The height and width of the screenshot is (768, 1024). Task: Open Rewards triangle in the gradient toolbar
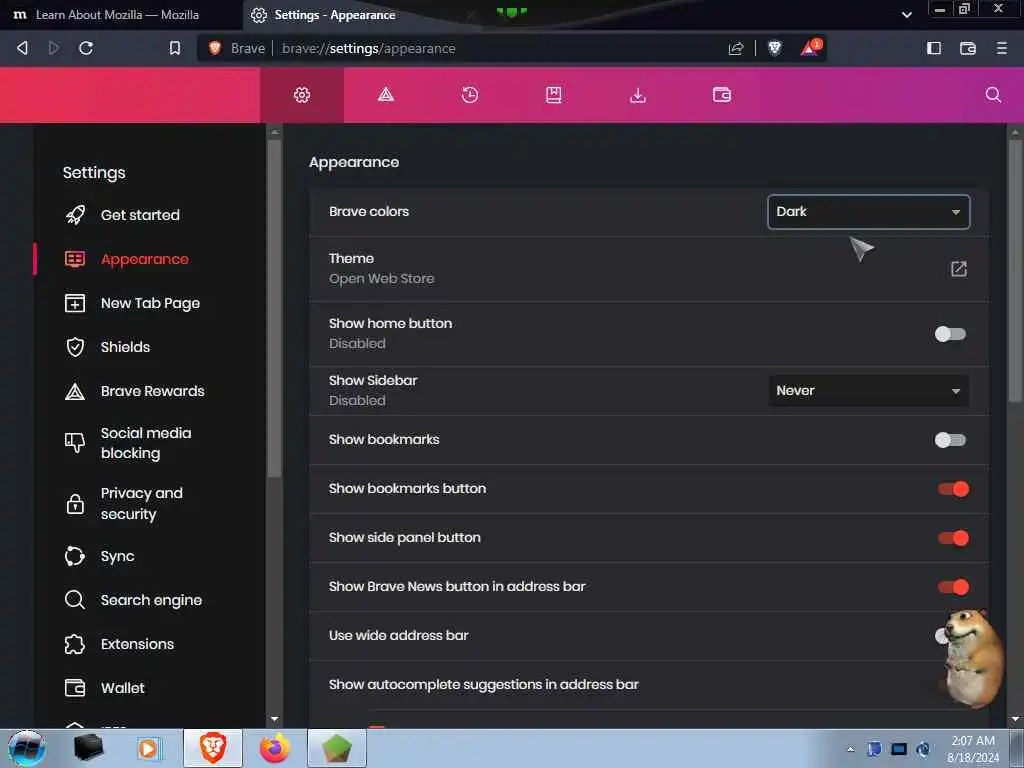click(386, 95)
